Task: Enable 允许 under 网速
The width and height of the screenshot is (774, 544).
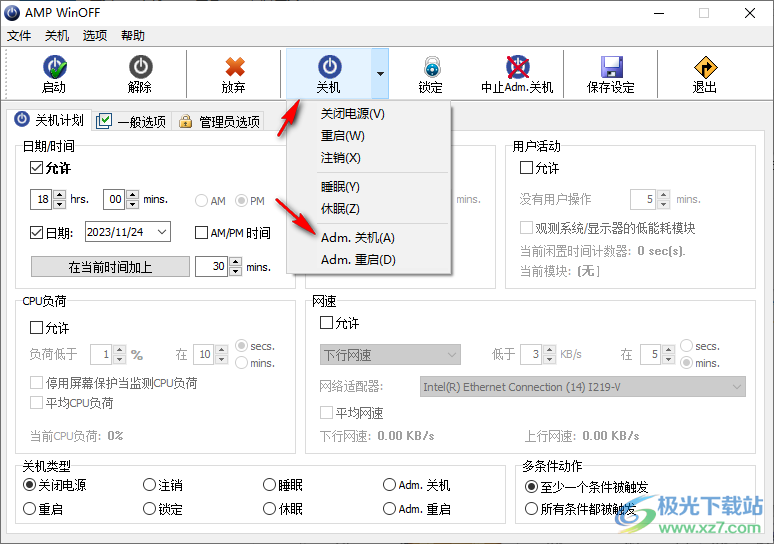Action: tap(326, 323)
